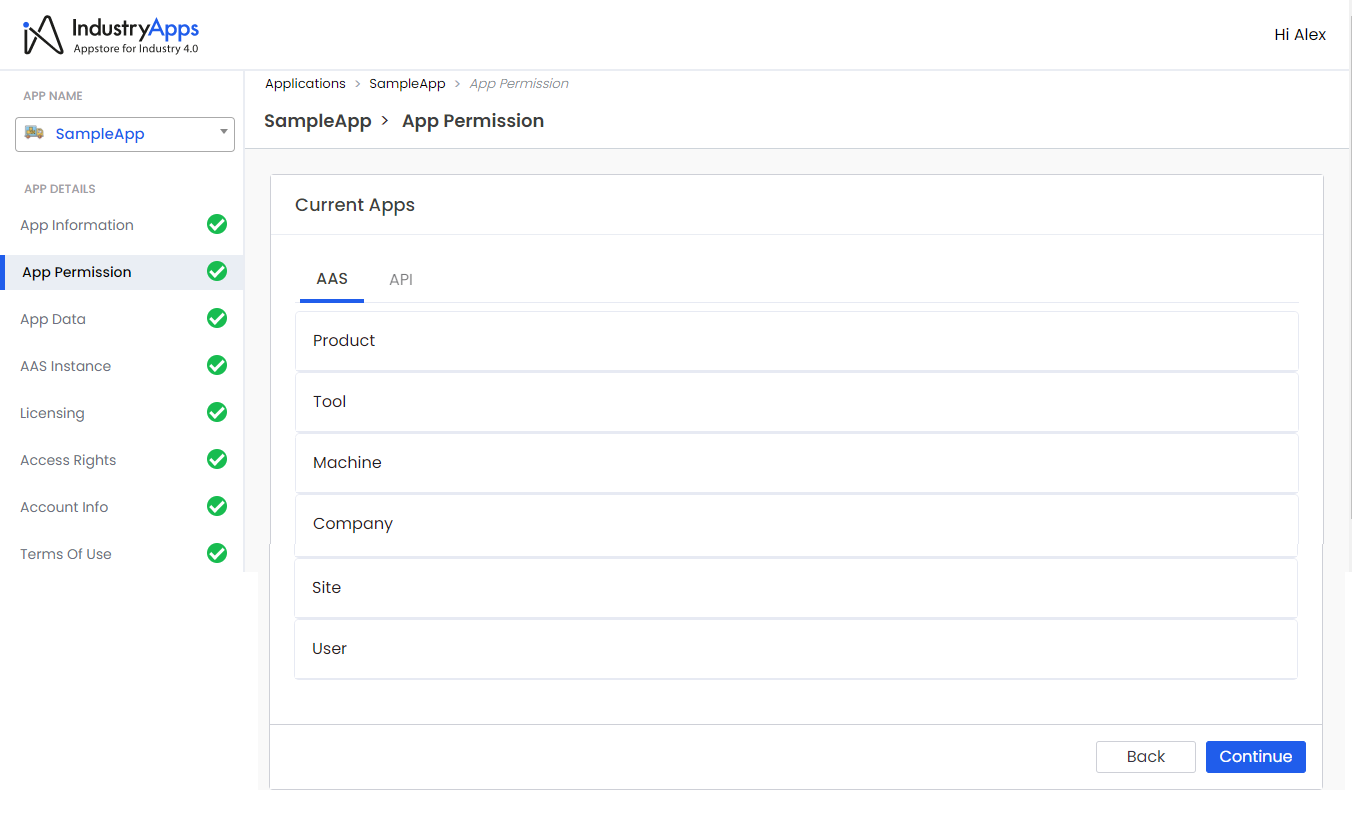Click the Current Apps heading
The height and width of the screenshot is (828, 1352).
(355, 205)
